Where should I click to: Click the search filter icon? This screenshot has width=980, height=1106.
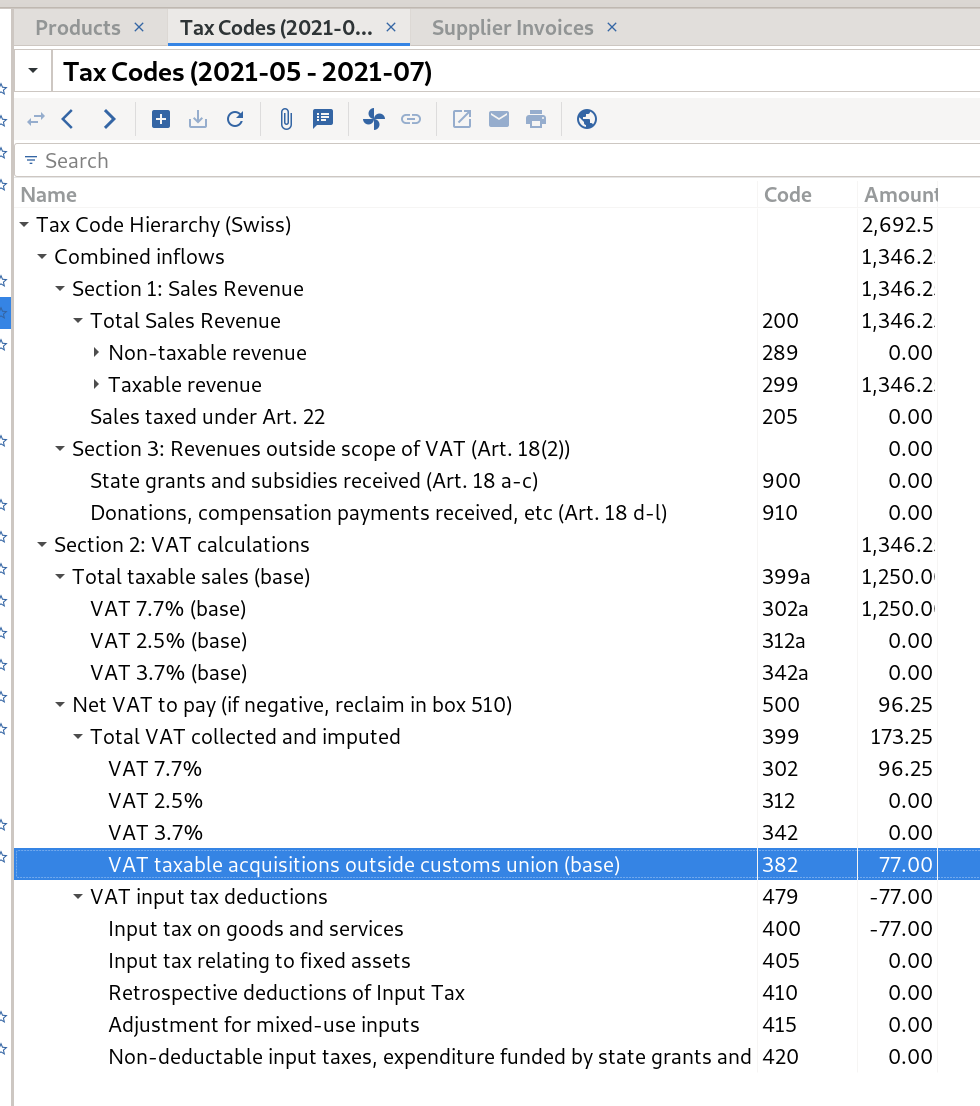pyautogui.click(x=31, y=161)
